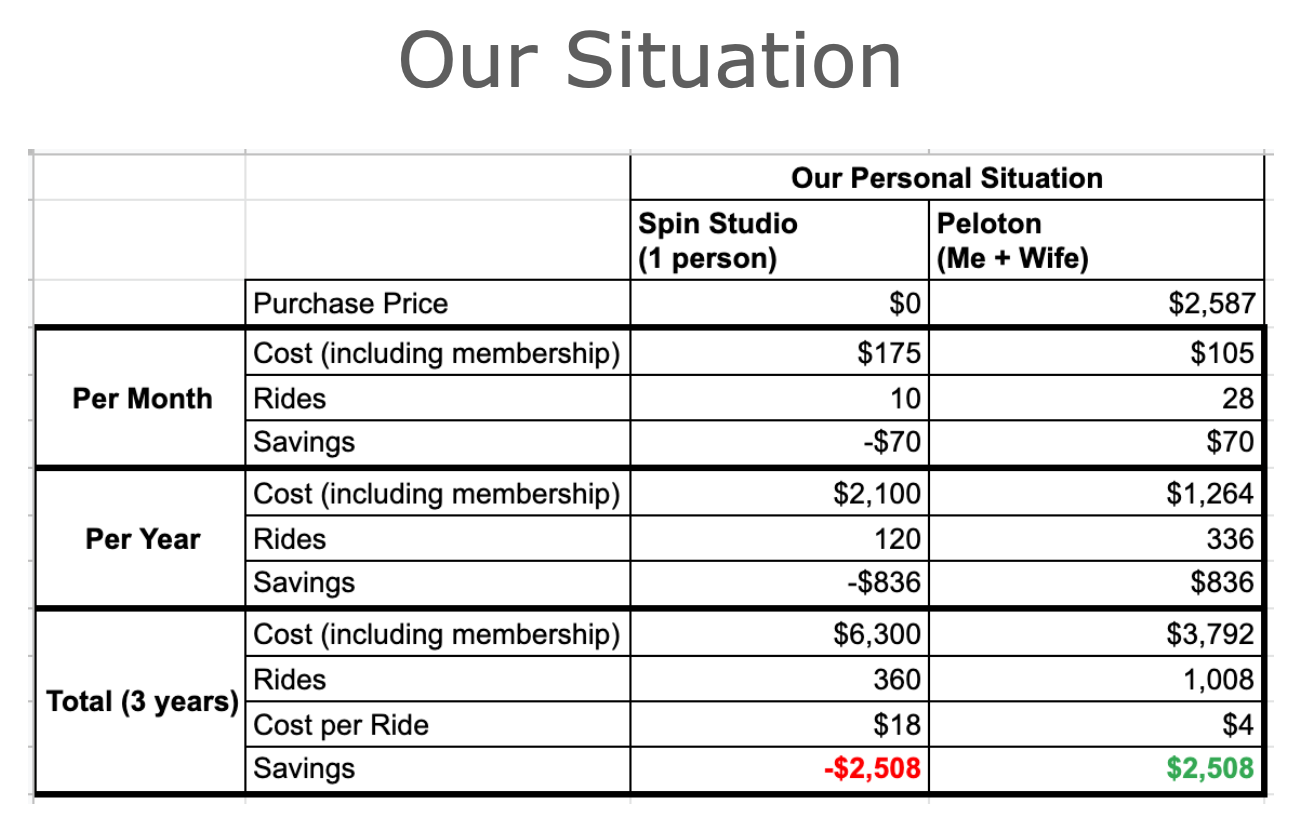Image resolution: width=1294 pixels, height=832 pixels.
Task: Click the "Per Year" section label
Action: point(142,539)
